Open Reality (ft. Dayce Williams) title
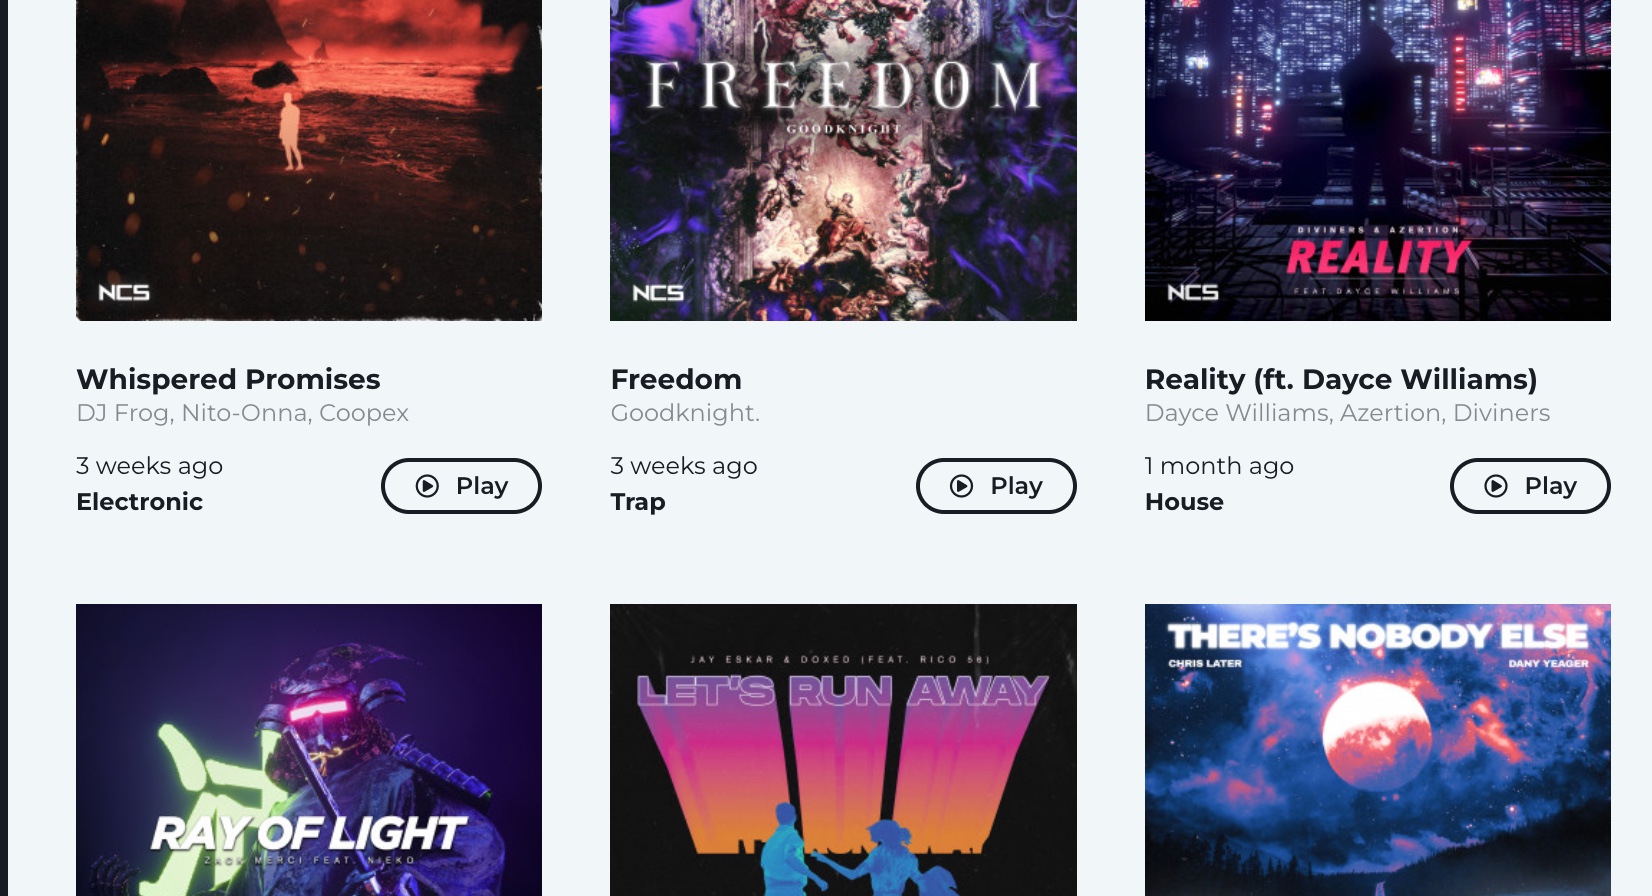The image size is (1652, 896). tap(1341, 379)
